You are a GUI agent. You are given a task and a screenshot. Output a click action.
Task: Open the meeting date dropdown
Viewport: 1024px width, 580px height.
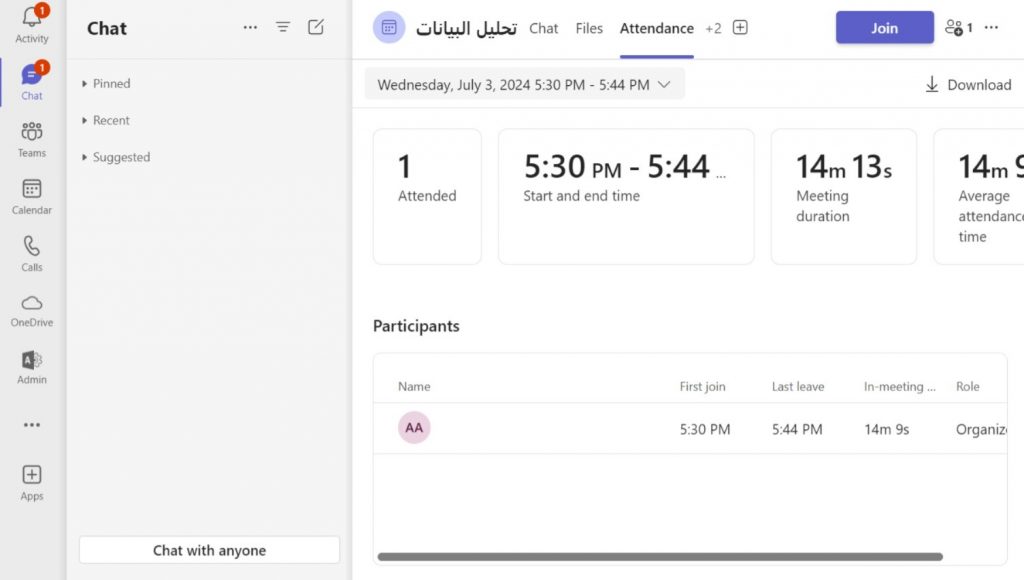coord(524,85)
